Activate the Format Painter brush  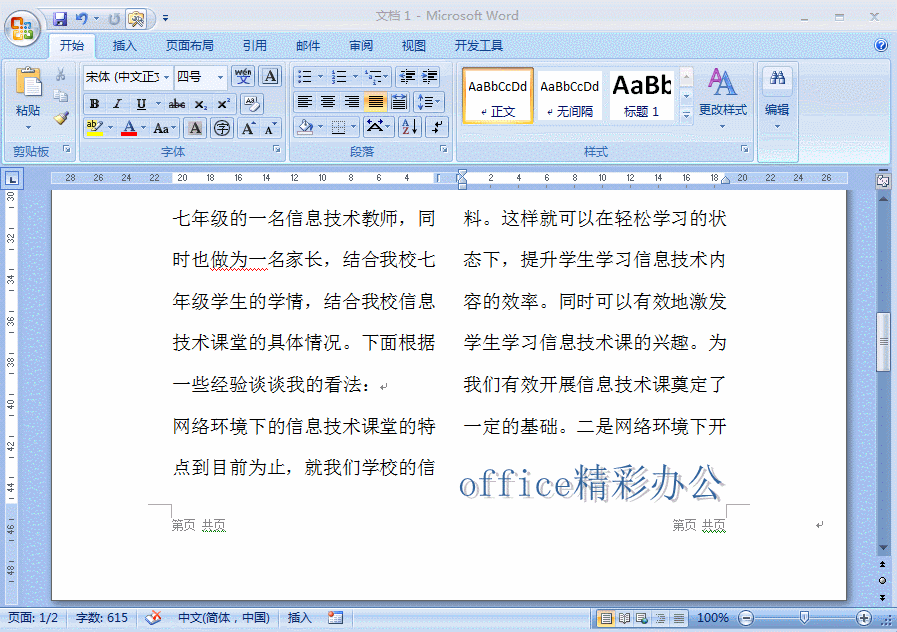coord(61,117)
